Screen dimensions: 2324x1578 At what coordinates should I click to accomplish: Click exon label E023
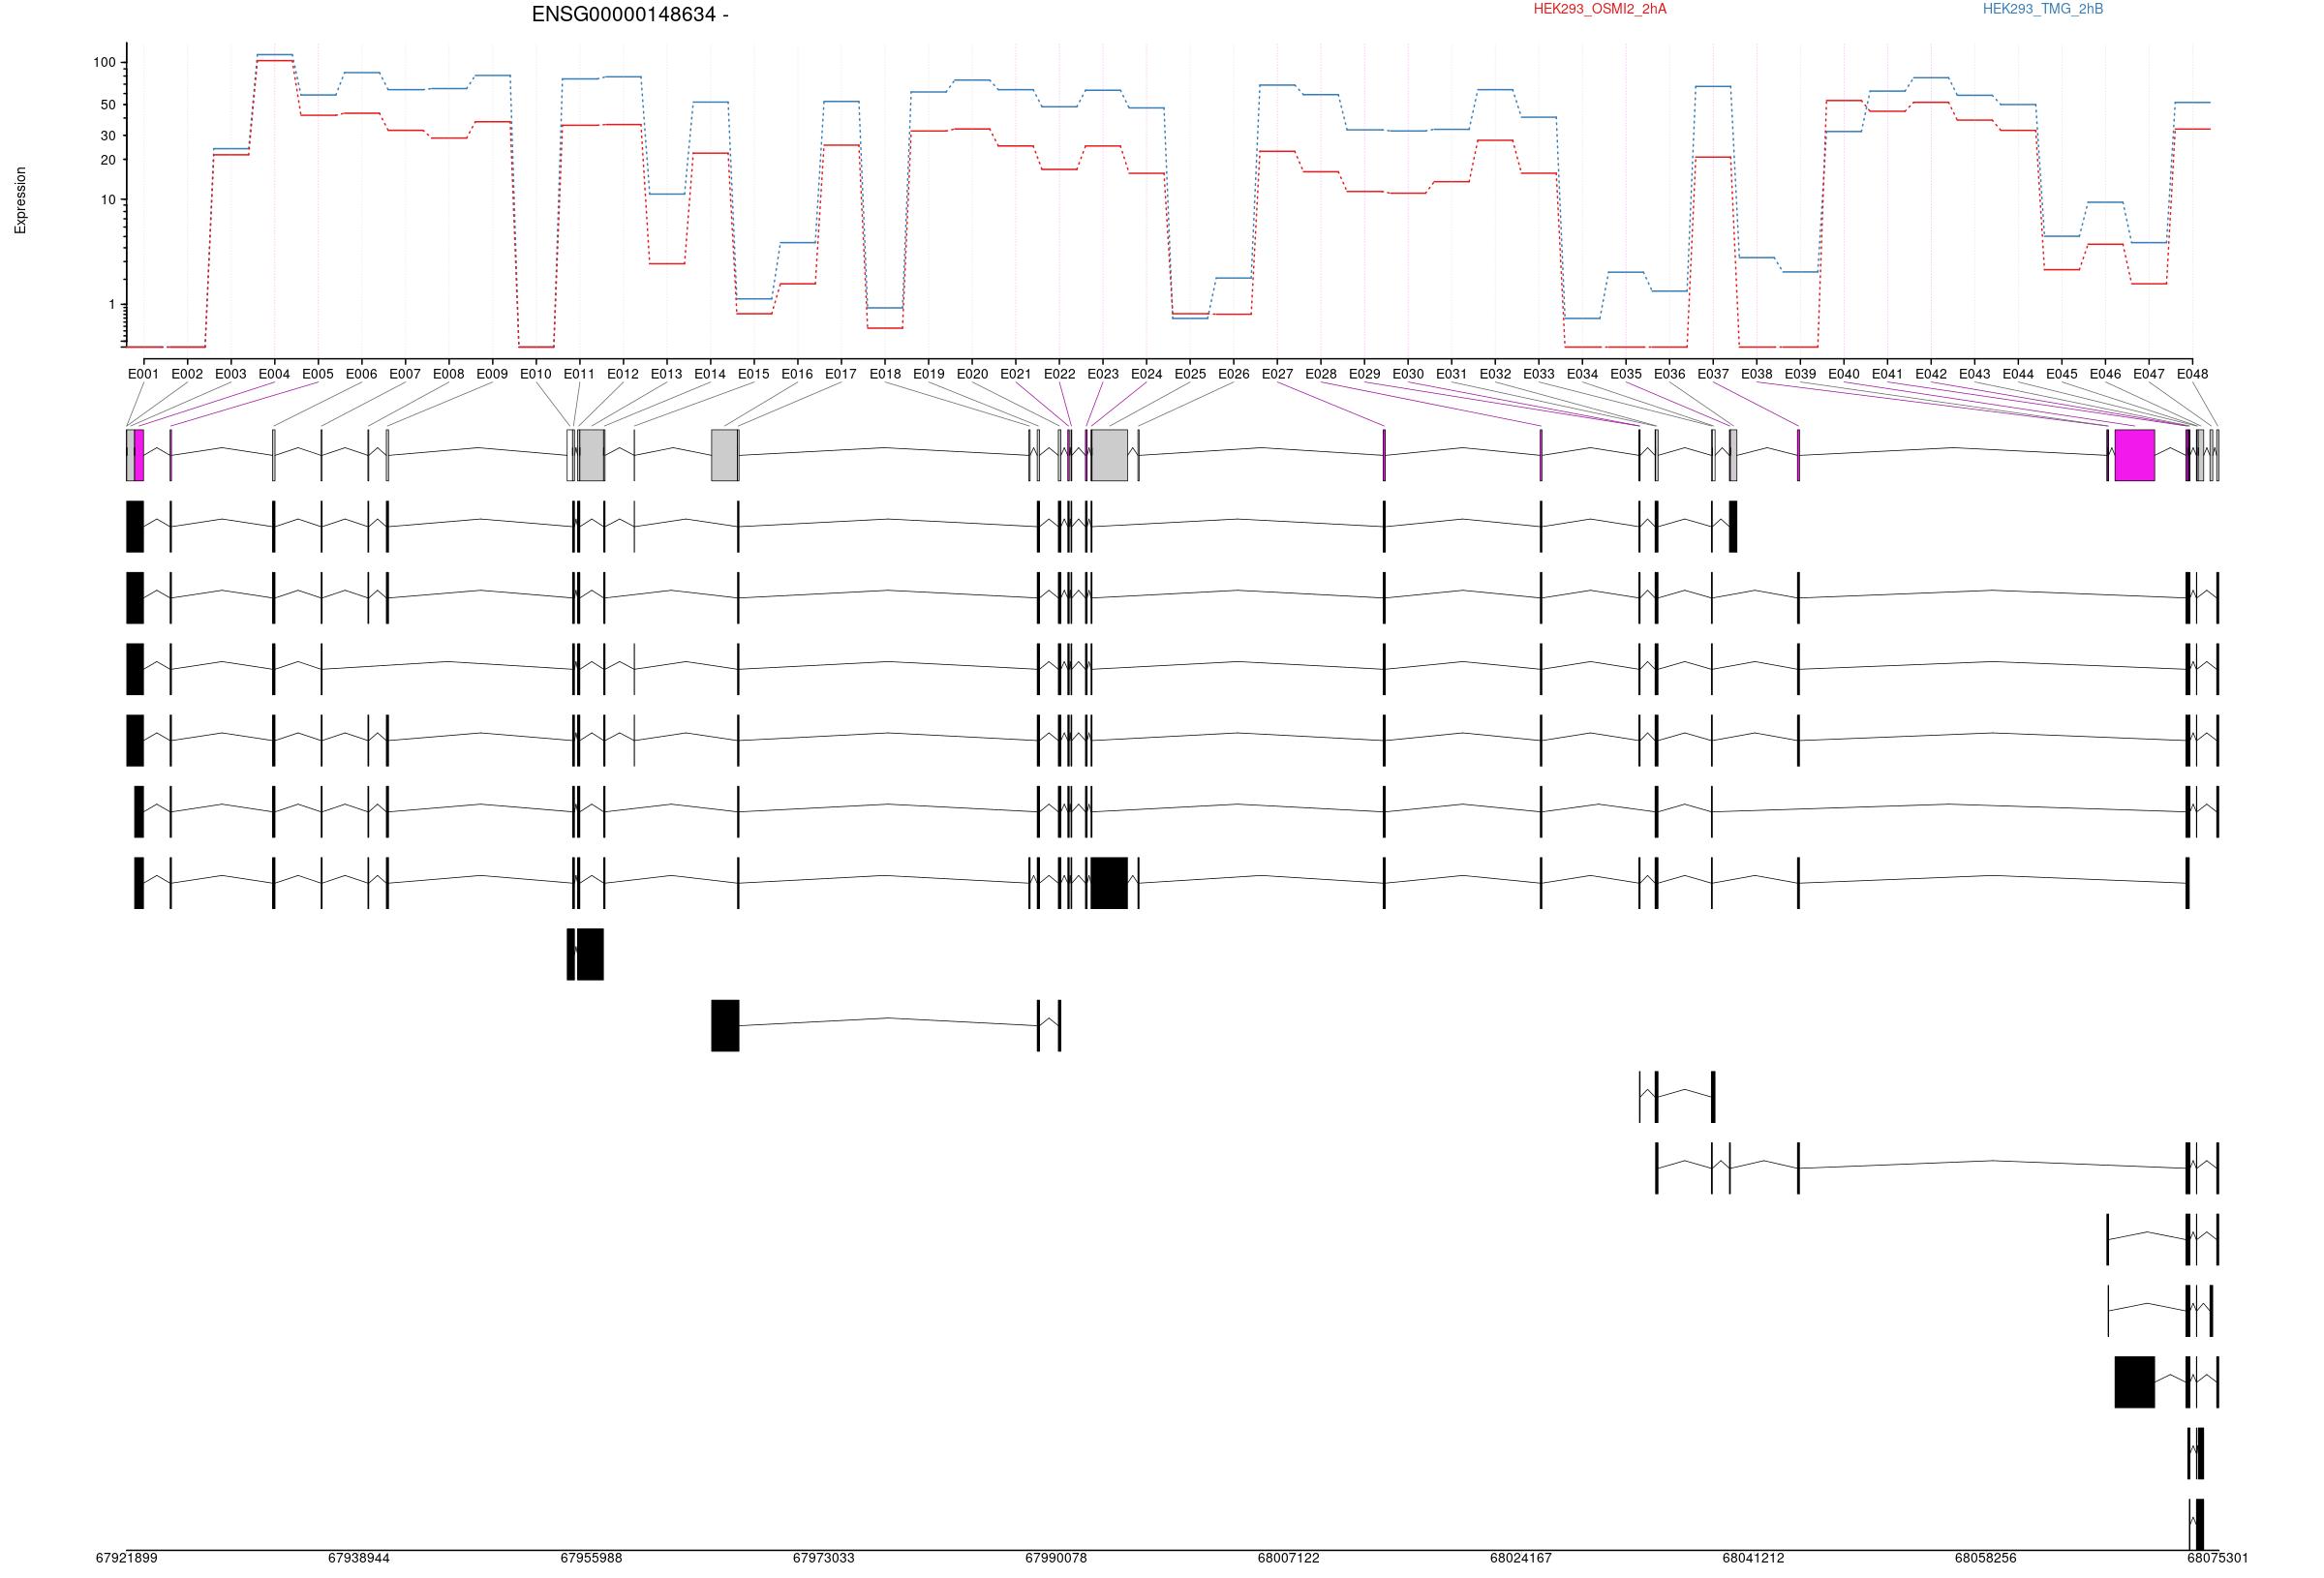(x=1103, y=374)
